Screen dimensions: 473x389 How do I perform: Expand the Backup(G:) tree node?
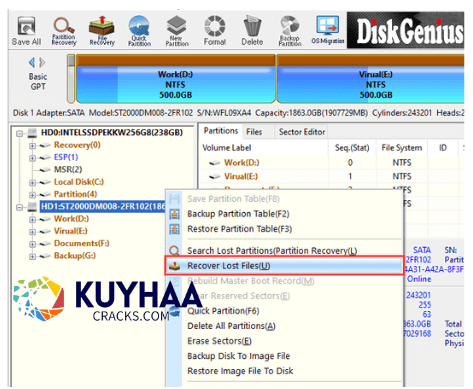coord(32,256)
